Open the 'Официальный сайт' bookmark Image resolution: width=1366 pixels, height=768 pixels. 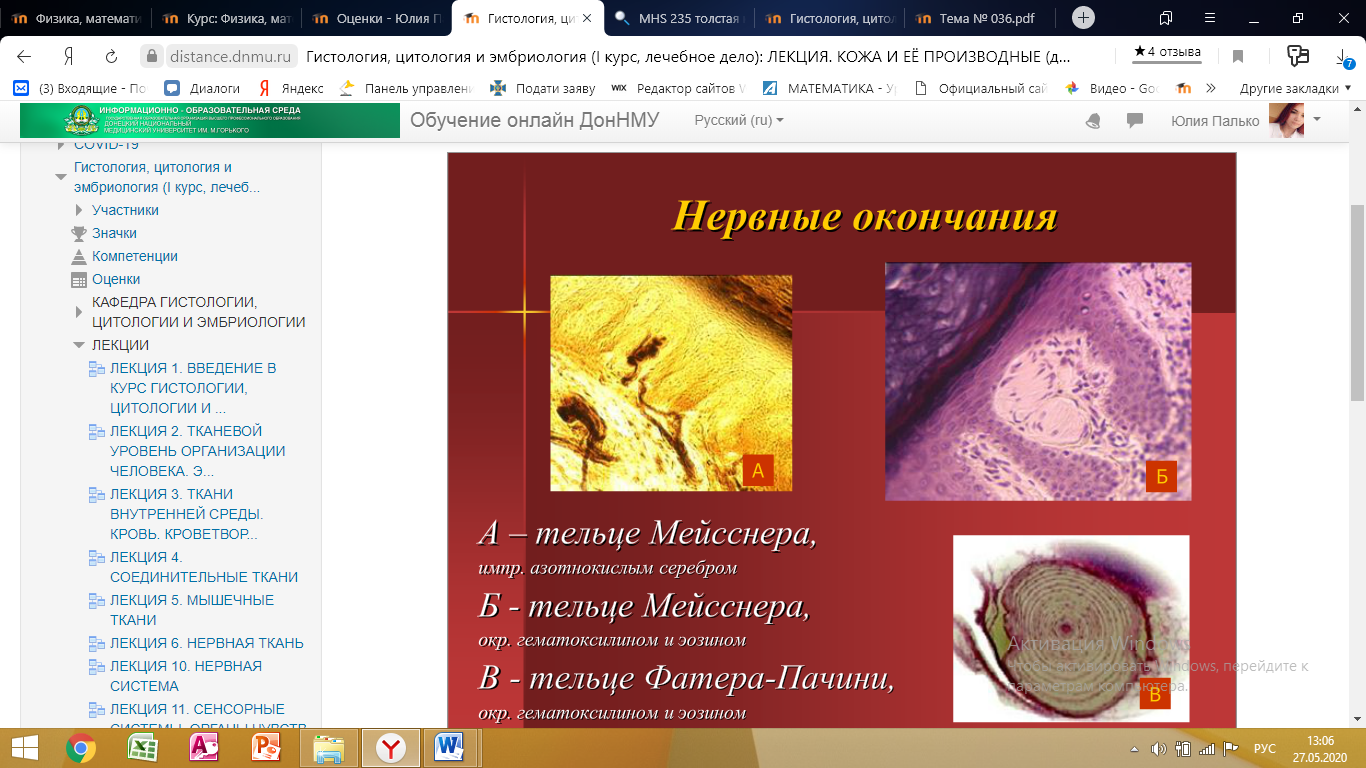(x=981, y=88)
